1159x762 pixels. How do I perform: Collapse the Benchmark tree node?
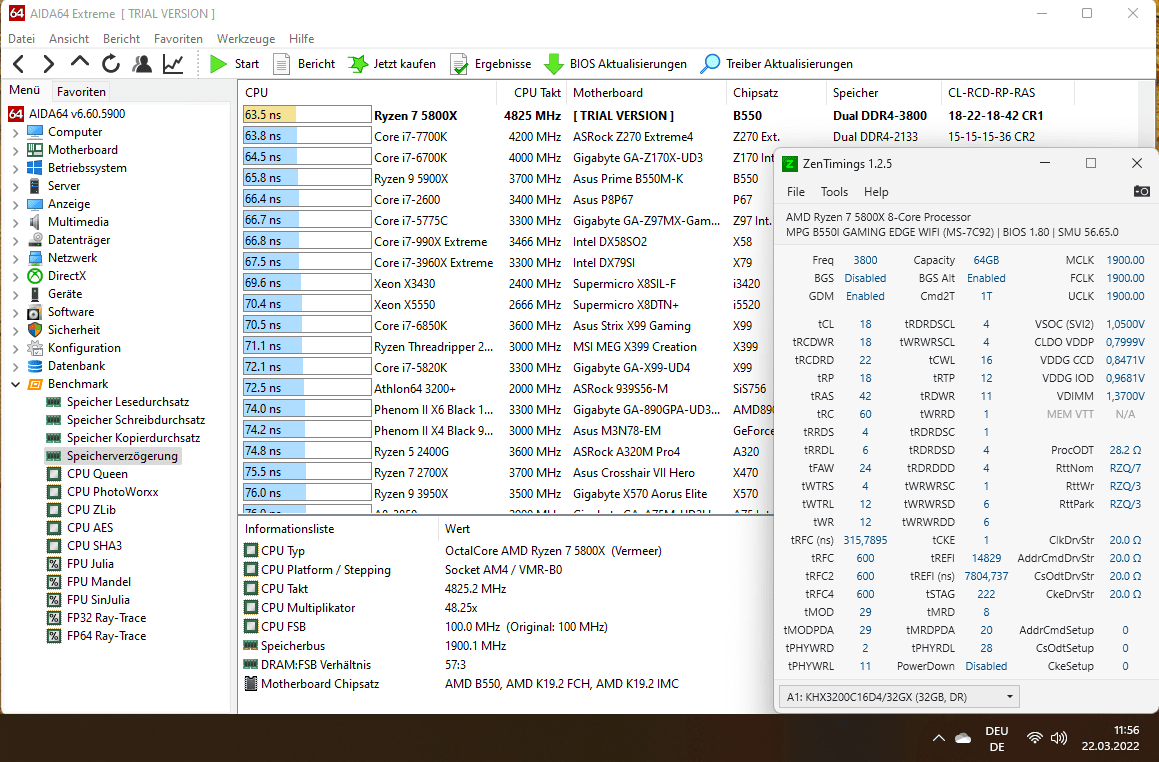click(16, 384)
